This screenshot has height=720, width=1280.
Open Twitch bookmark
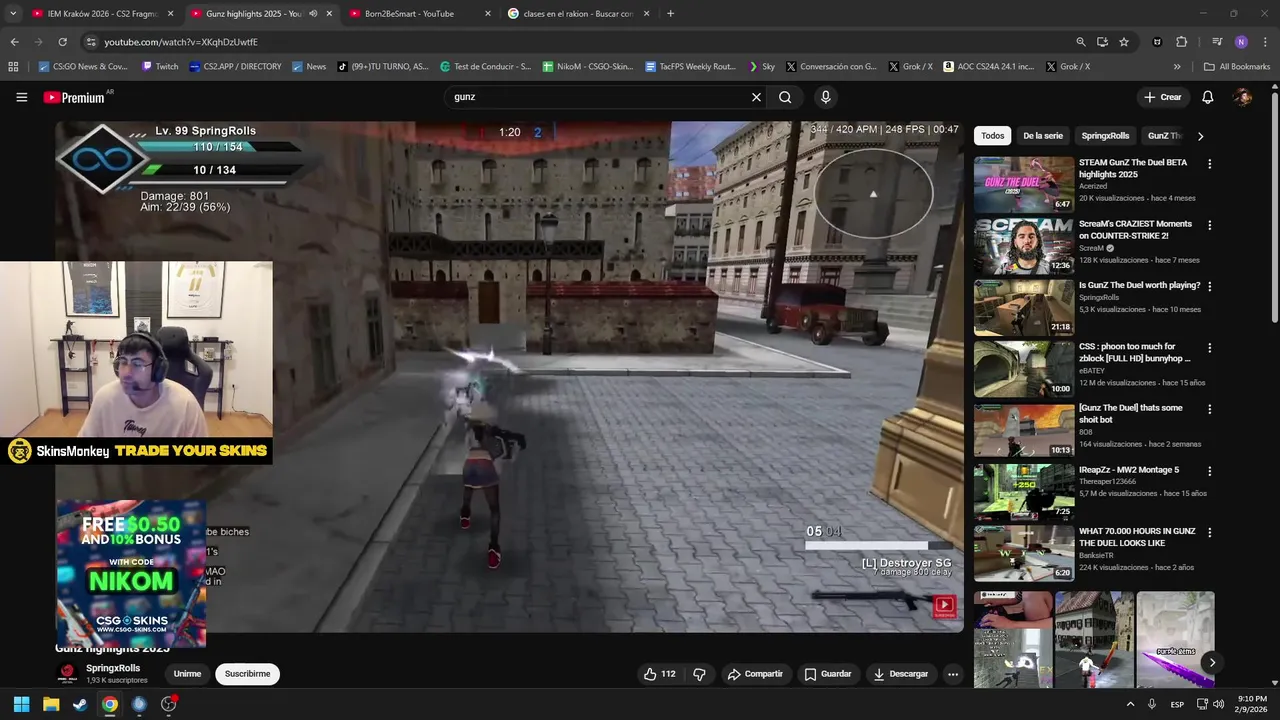pos(160,67)
